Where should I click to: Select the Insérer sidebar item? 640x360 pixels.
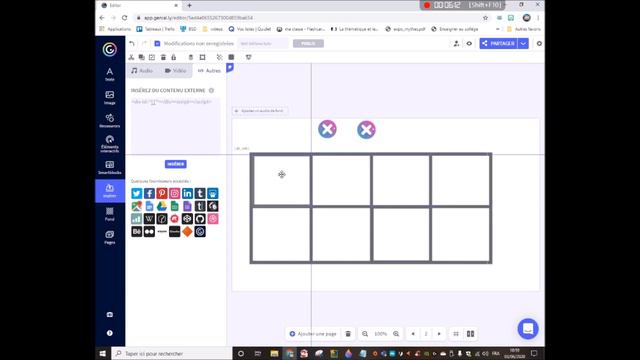tap(110, 191)
